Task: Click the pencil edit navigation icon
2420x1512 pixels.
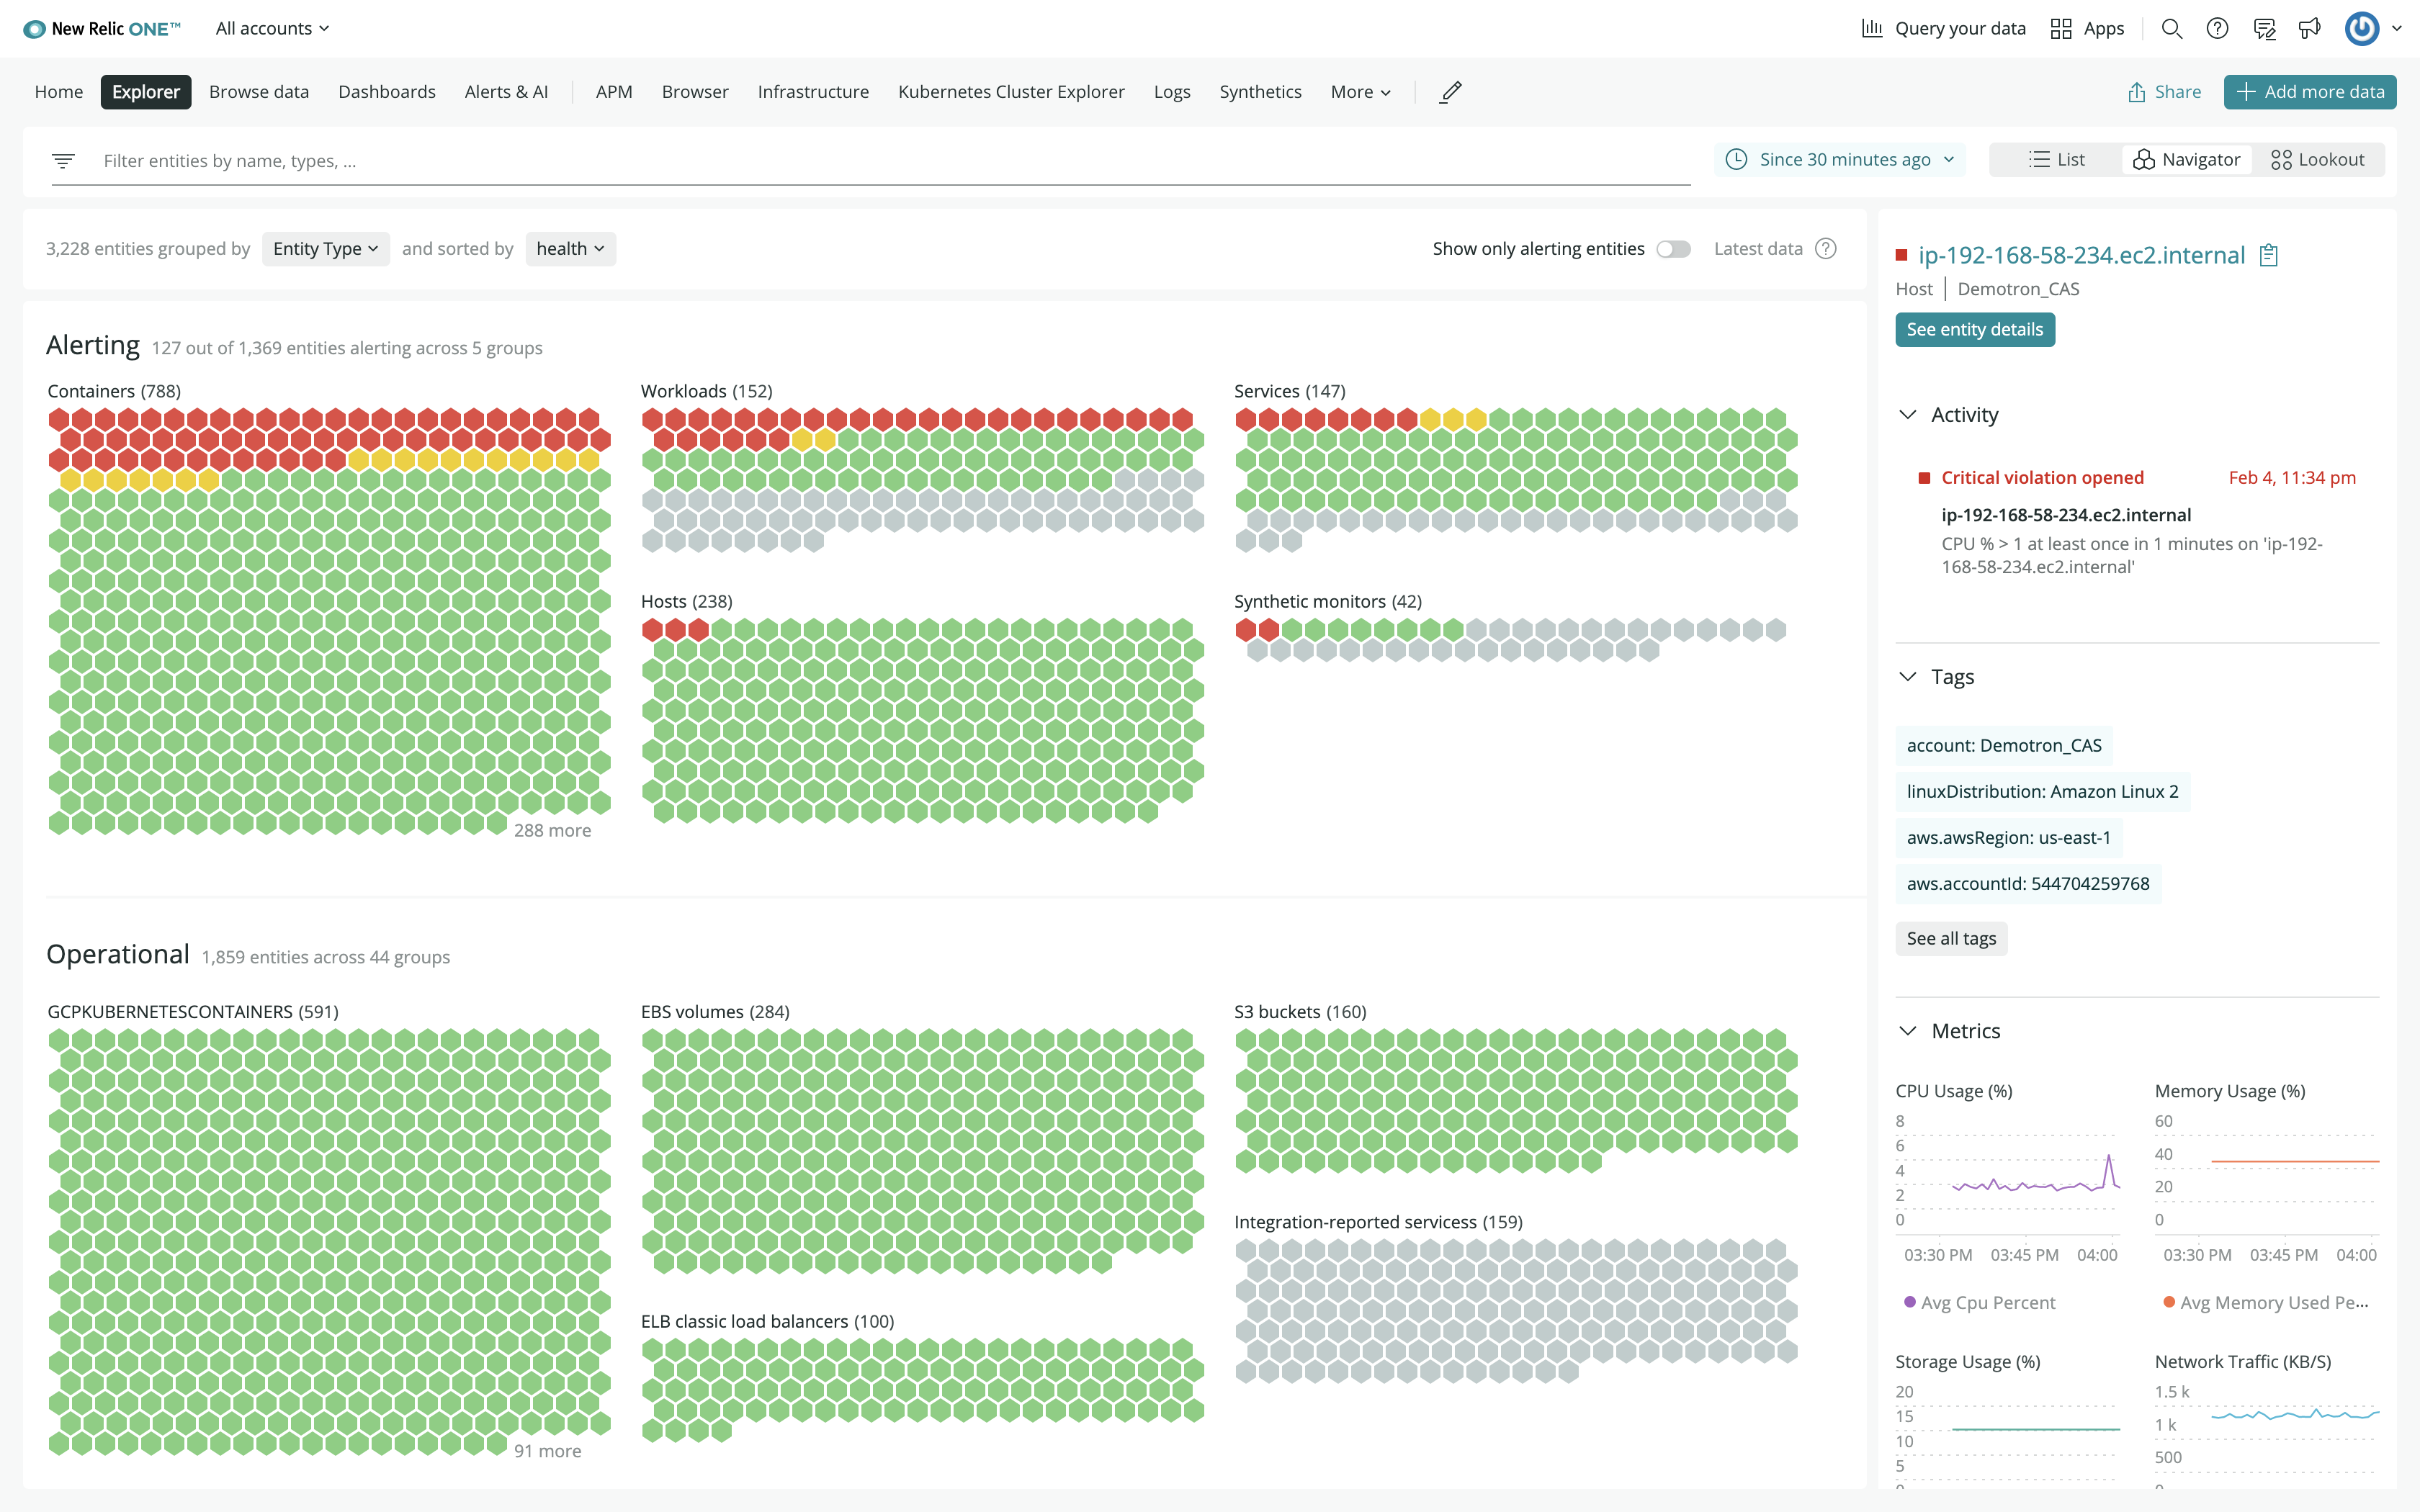Action: [1451, 92]
